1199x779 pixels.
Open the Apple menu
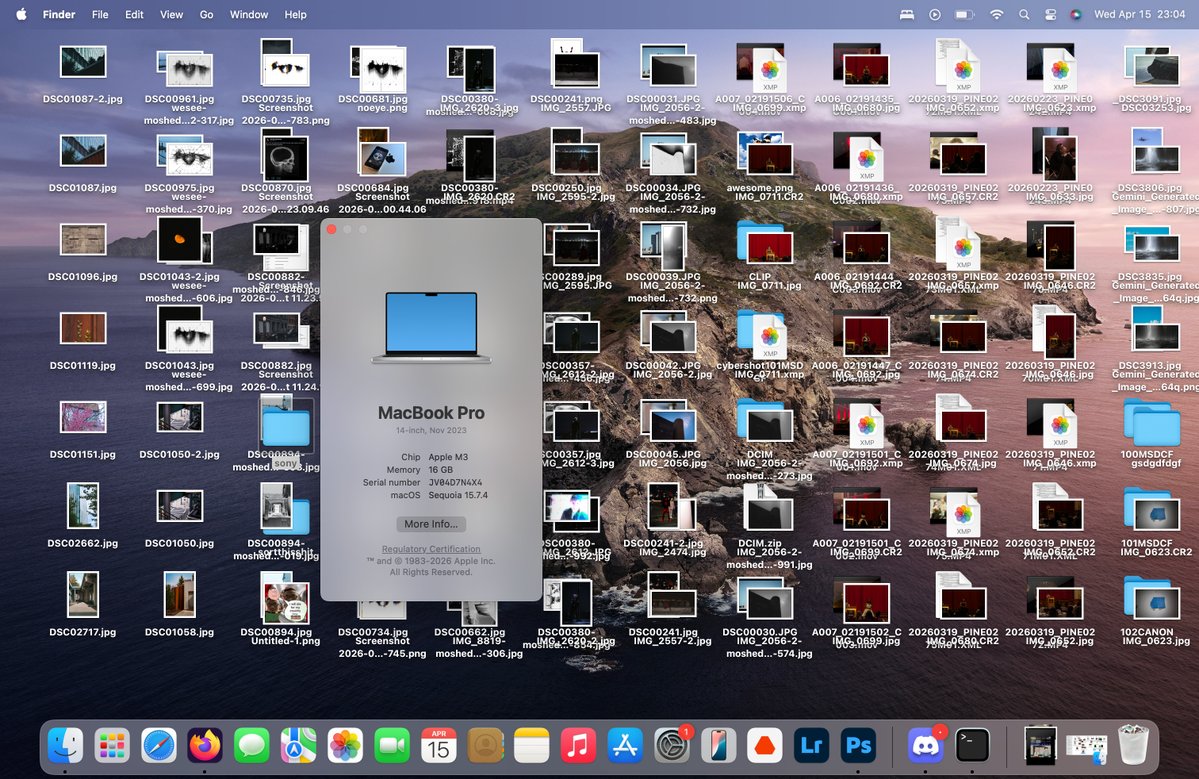click(21, 15)
